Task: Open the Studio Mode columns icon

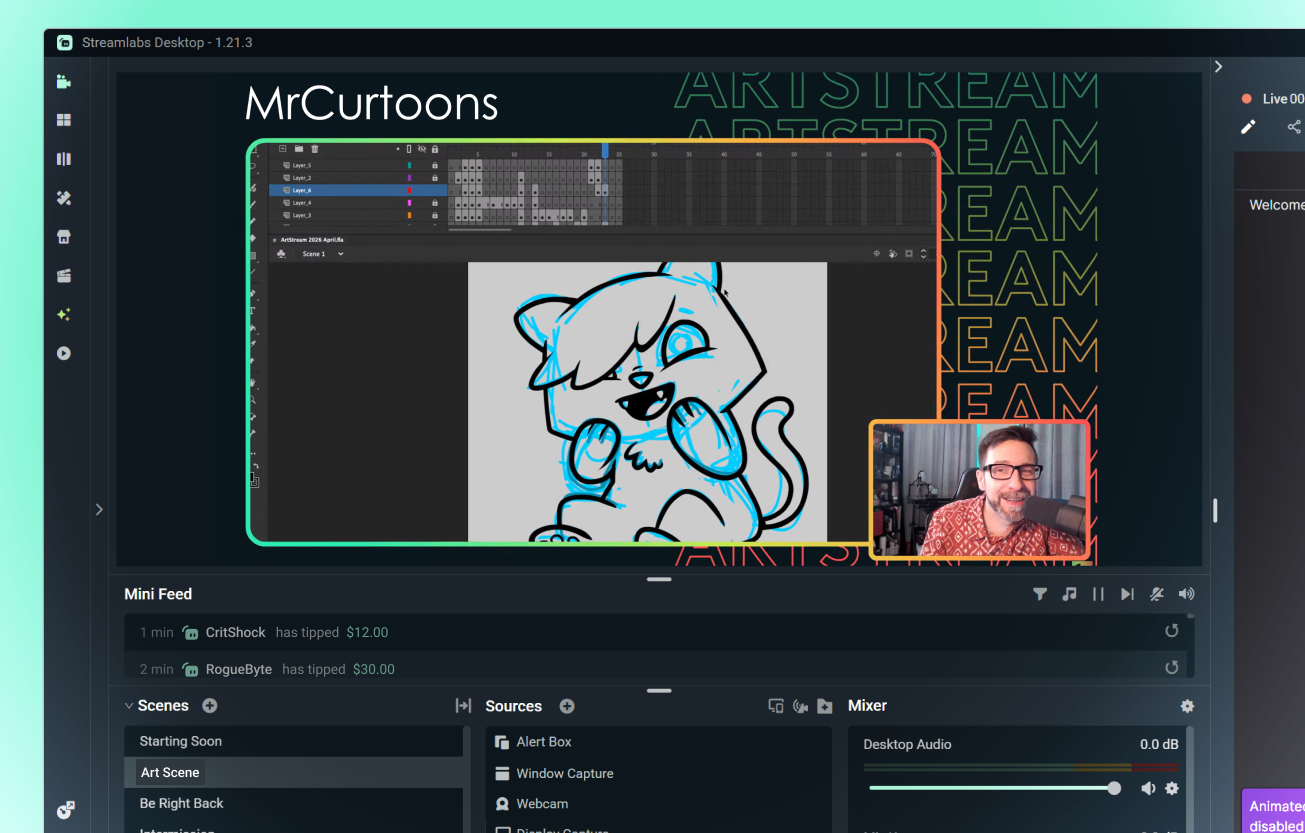Action: pyautogui.click(x=64, y=159)
